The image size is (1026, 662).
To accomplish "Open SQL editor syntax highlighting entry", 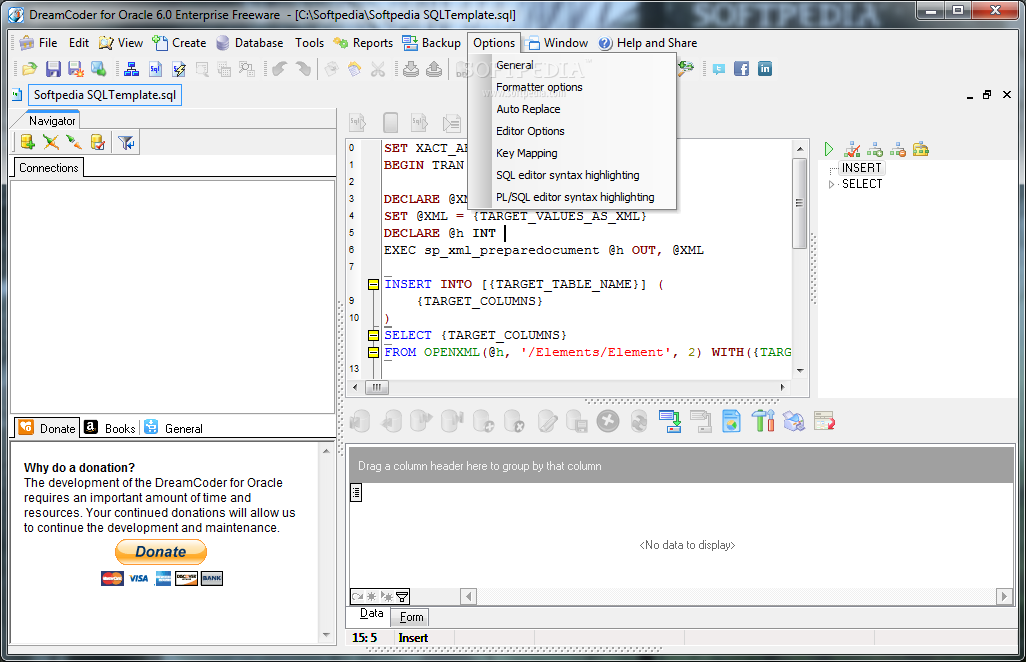I will tap(567, 175).
